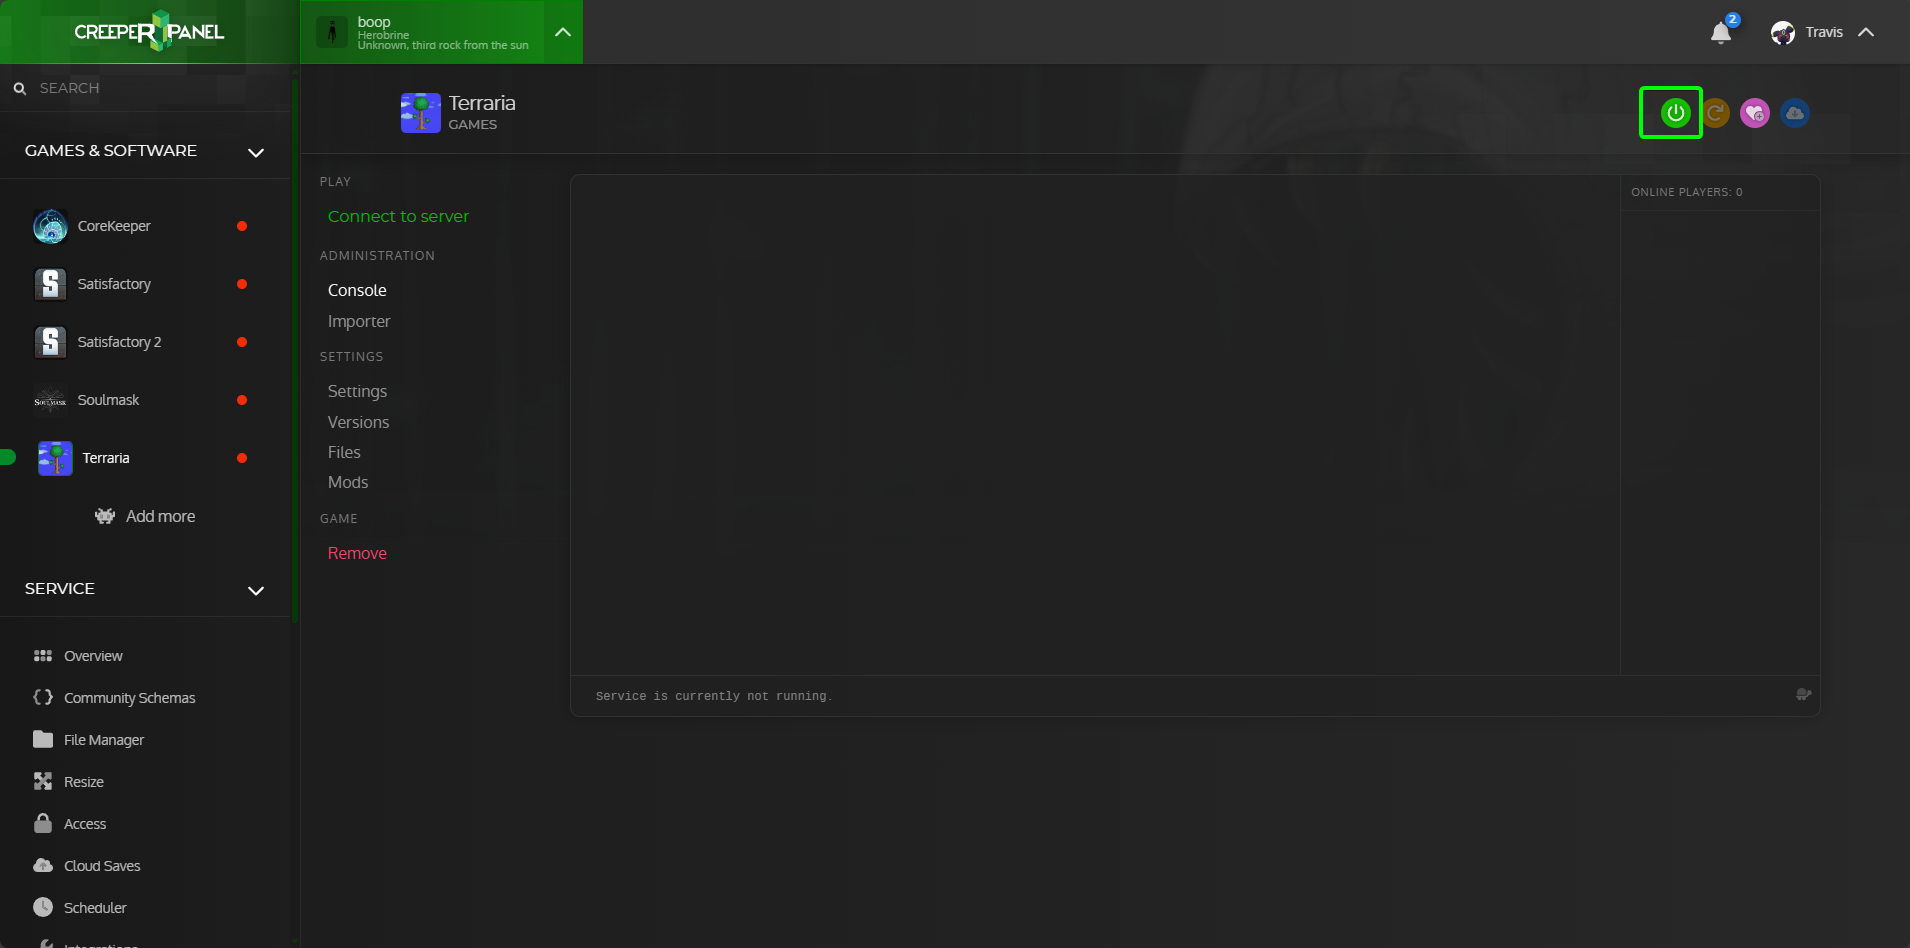Click the Add more games icon

(x=105, y=516)
